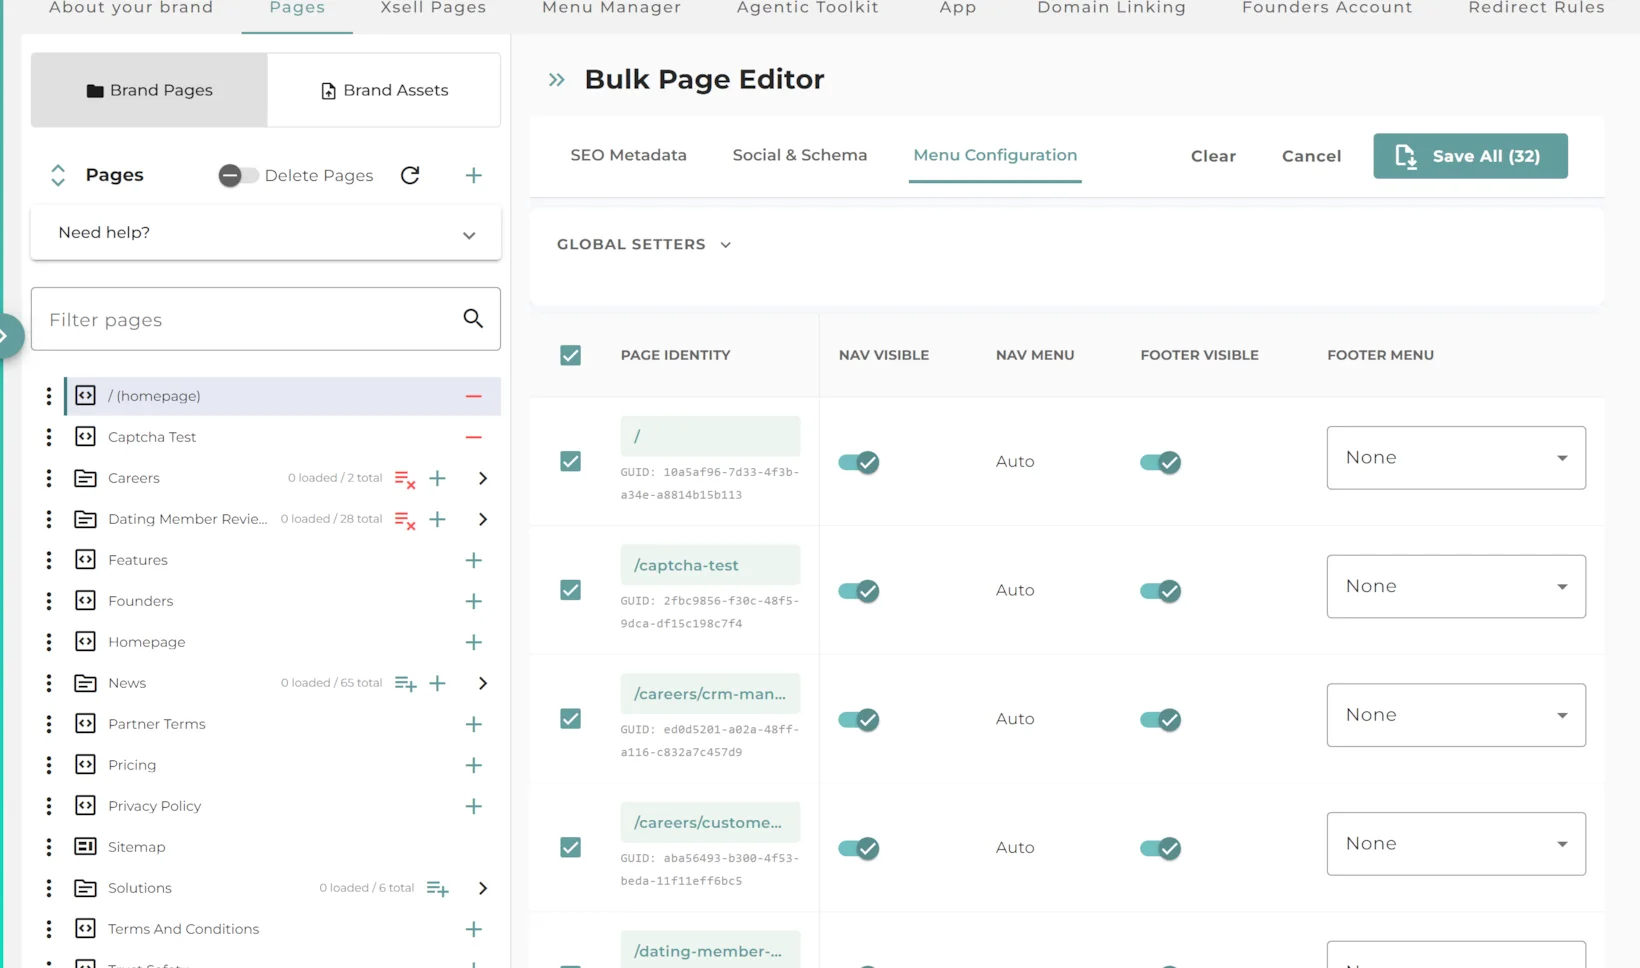The image size is (1640, 968).
Task: Open the Agentic Toolkit tab
Action: coord(807,8)
